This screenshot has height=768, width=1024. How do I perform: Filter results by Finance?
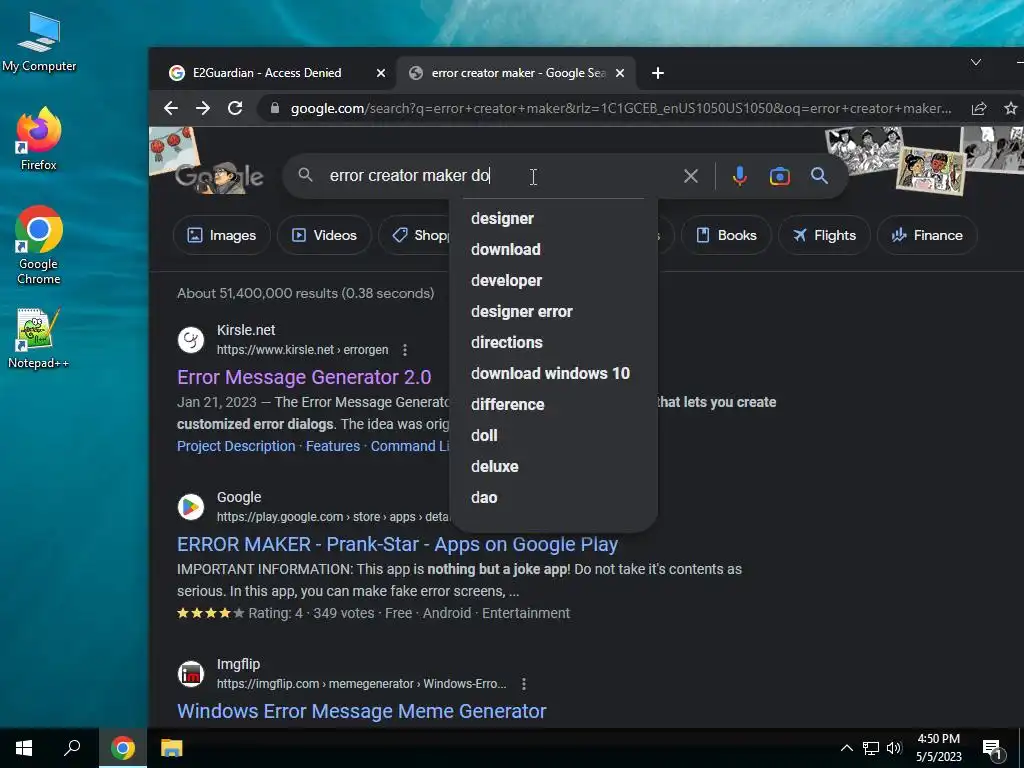927,235
